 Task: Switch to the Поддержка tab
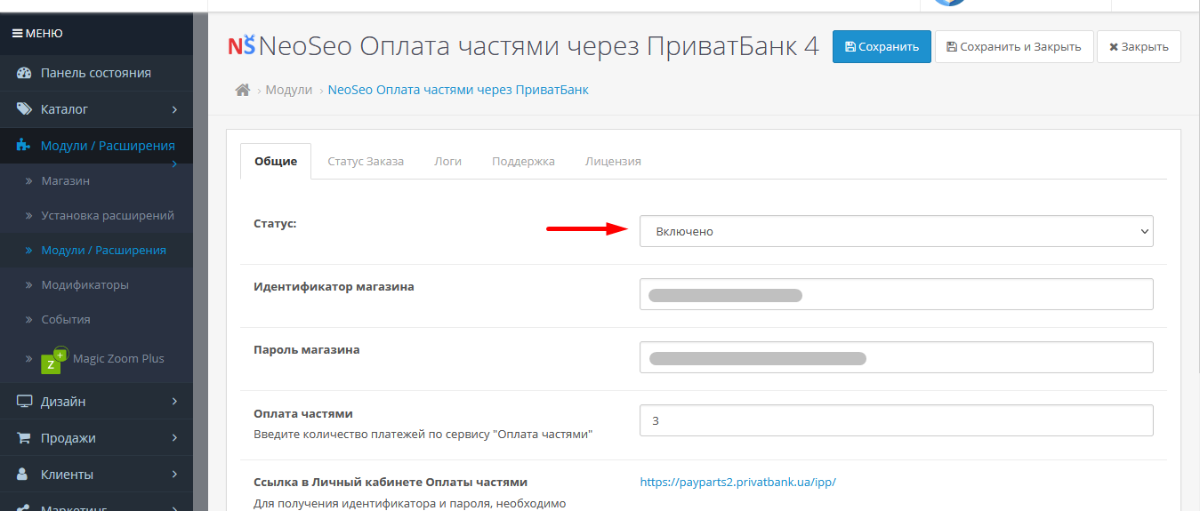523,161
